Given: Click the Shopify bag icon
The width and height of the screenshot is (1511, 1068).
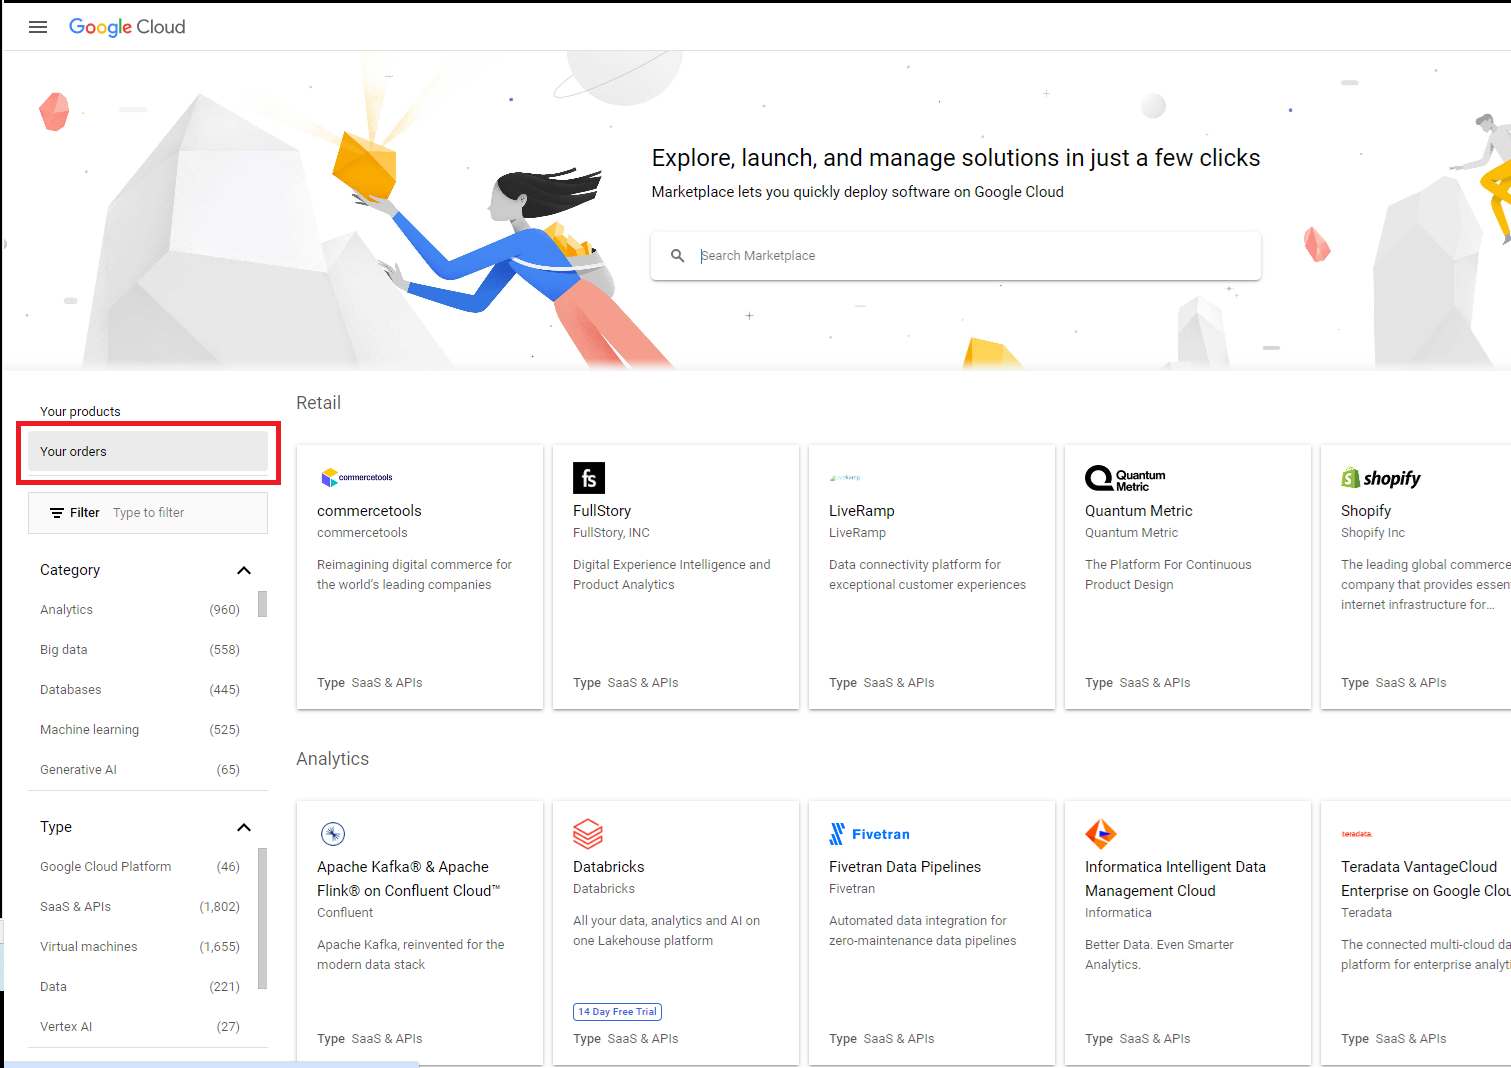Looking at the screenshot, I should click(x=1352, y=478).
